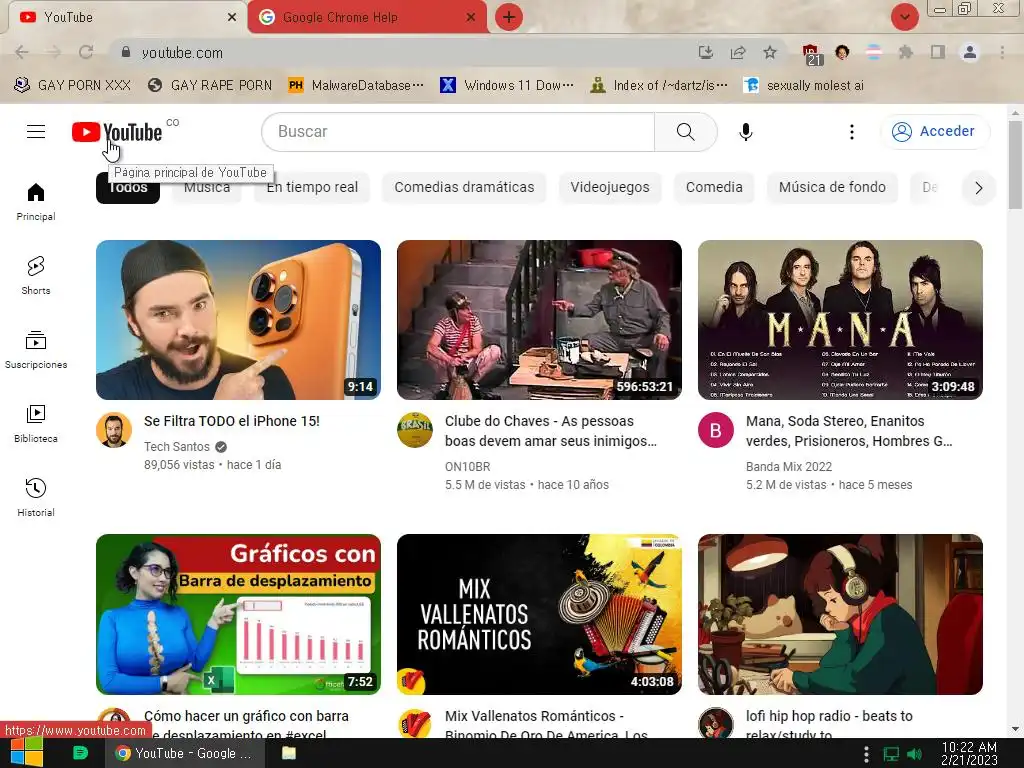Click the page scrollbar down arrow

tap(1015, 729)
